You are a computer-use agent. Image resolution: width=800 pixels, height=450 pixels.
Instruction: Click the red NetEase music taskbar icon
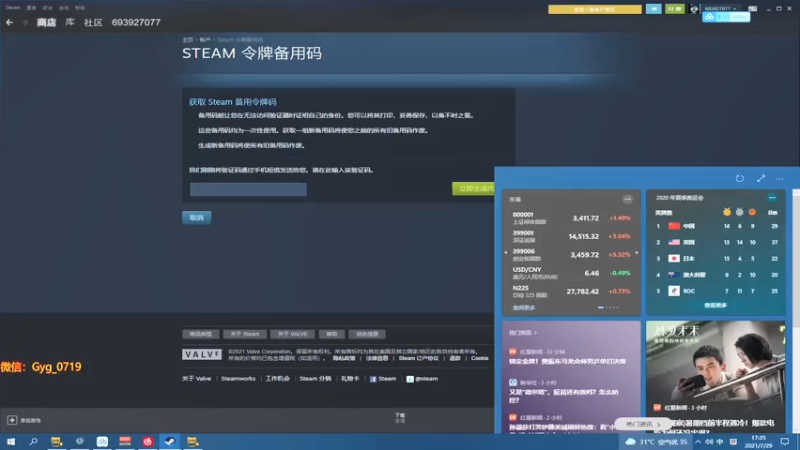point(147,442)
